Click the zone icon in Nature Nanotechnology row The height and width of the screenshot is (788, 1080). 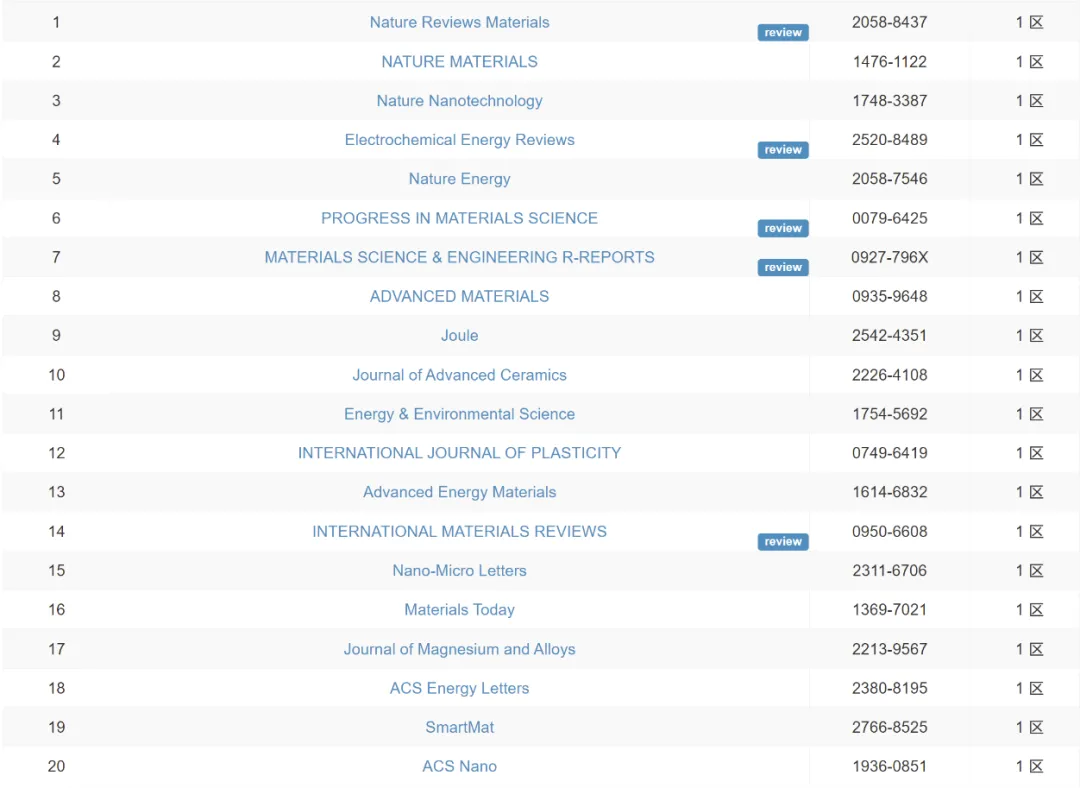click(1037, 101)
